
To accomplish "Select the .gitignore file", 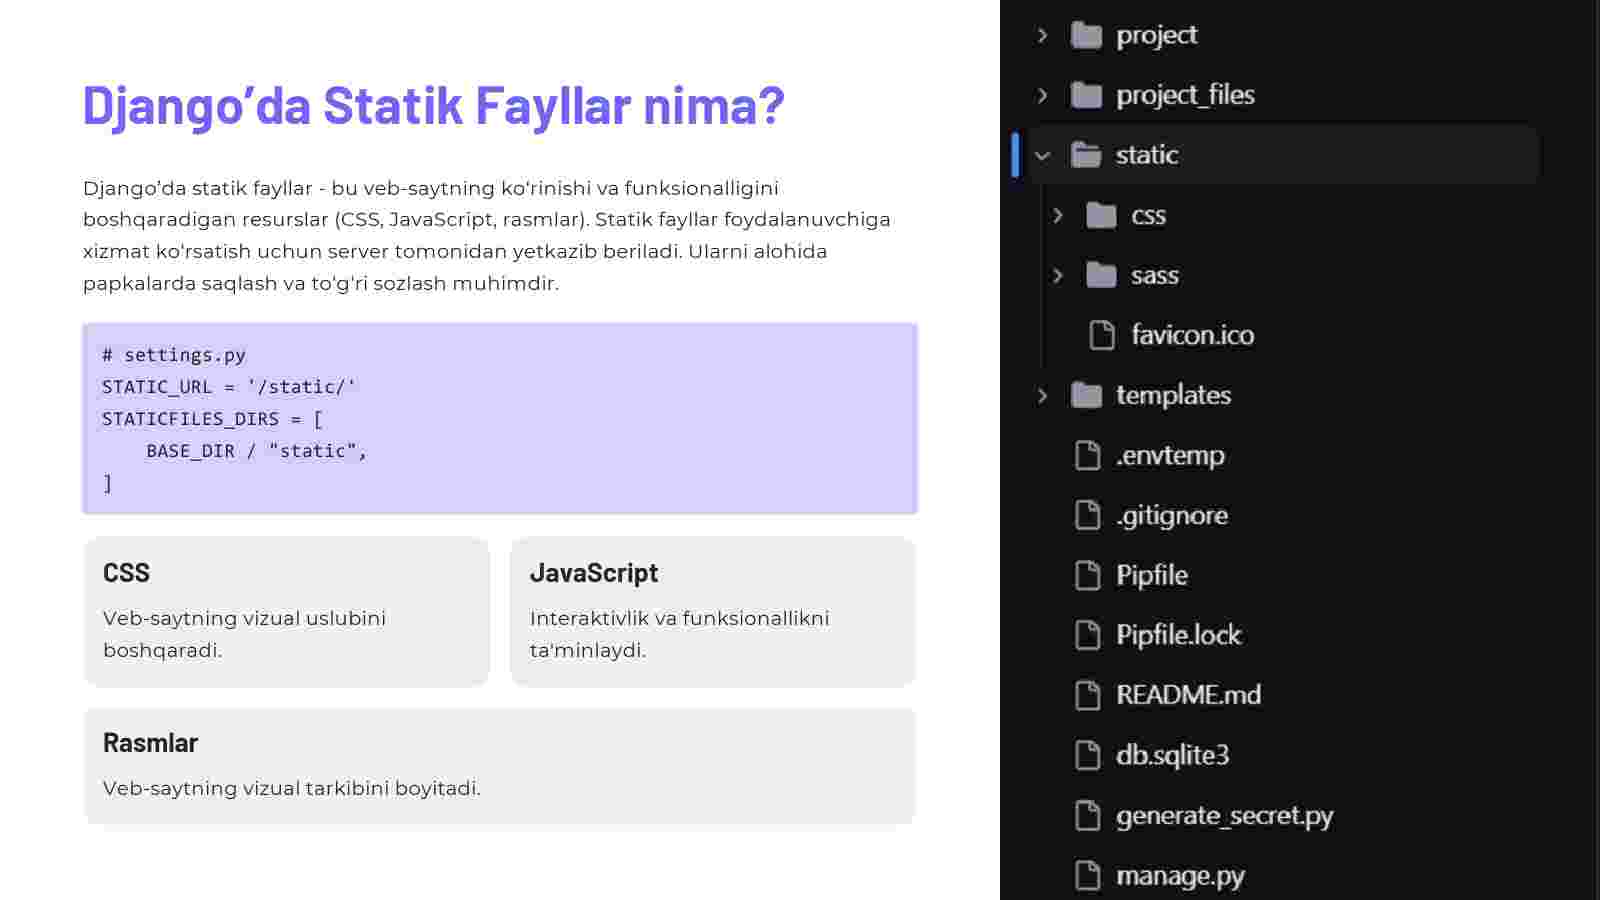I will pyautogui.click(x=1171, y=515).
